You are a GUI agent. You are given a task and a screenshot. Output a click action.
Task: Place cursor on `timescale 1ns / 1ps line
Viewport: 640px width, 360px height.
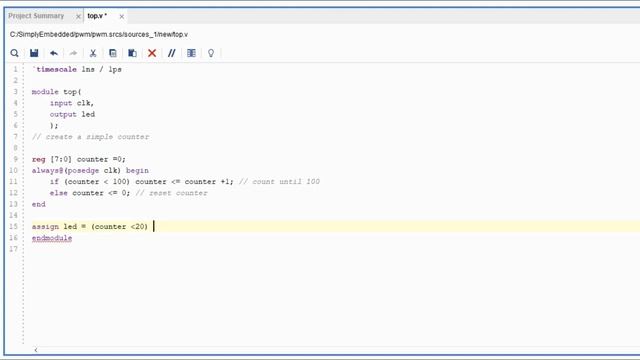[77, 69]
